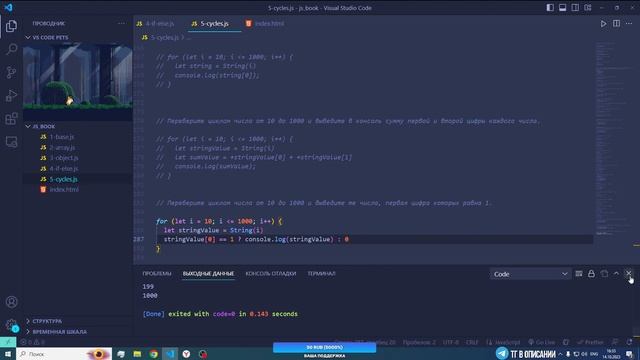Select the ВЫХОДНЫЕ ДАННЫЕ panel tab
The image size is (640, 360).
[208, 273]
